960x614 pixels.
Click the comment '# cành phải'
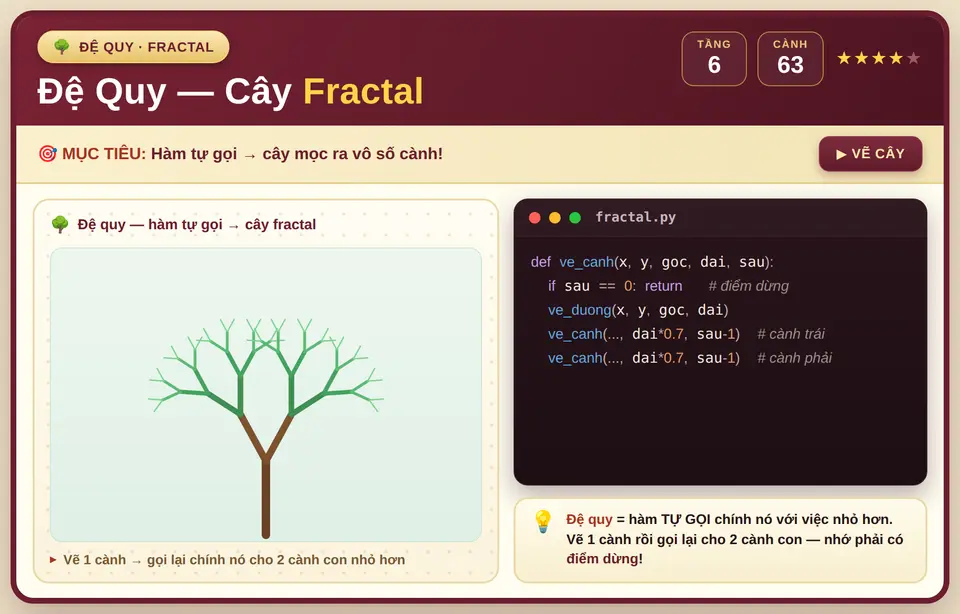point(795,358)
